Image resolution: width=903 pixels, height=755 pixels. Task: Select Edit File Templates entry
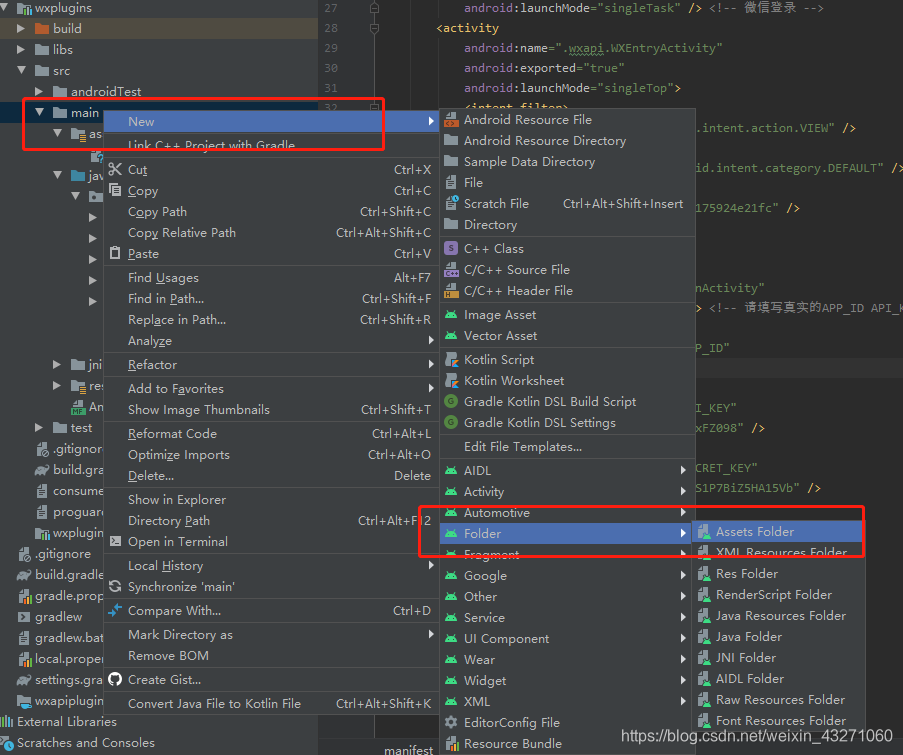pos(567,446)
